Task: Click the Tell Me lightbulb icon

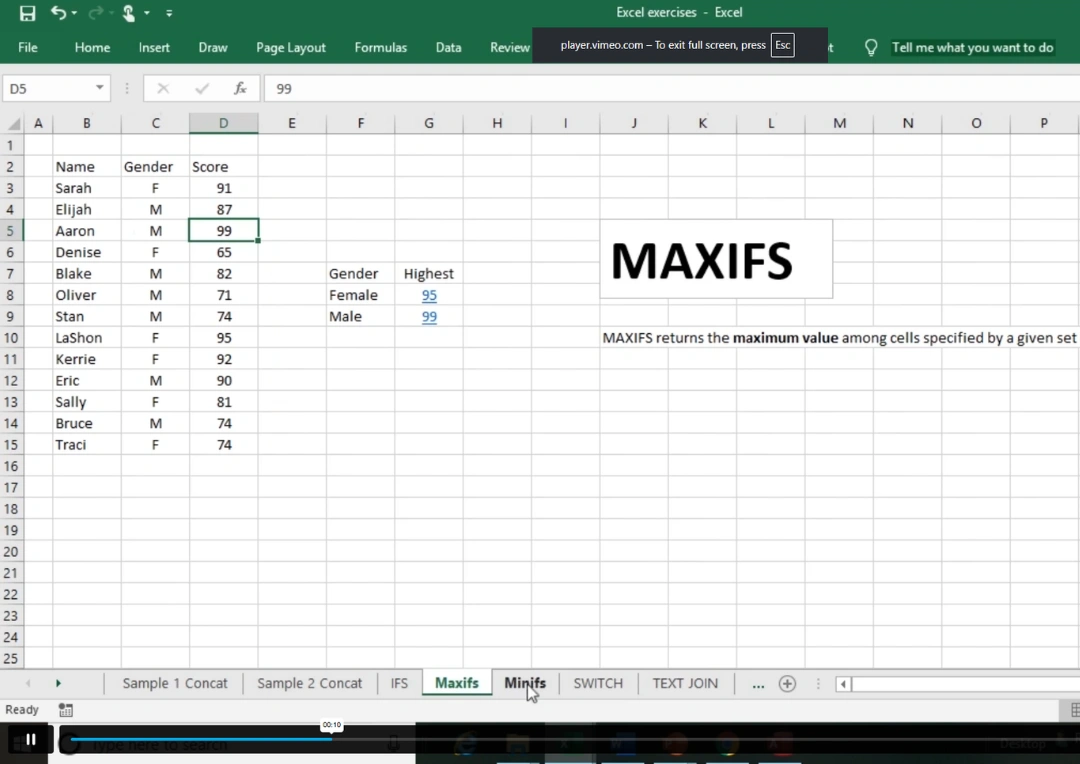Action: (871, 47)
